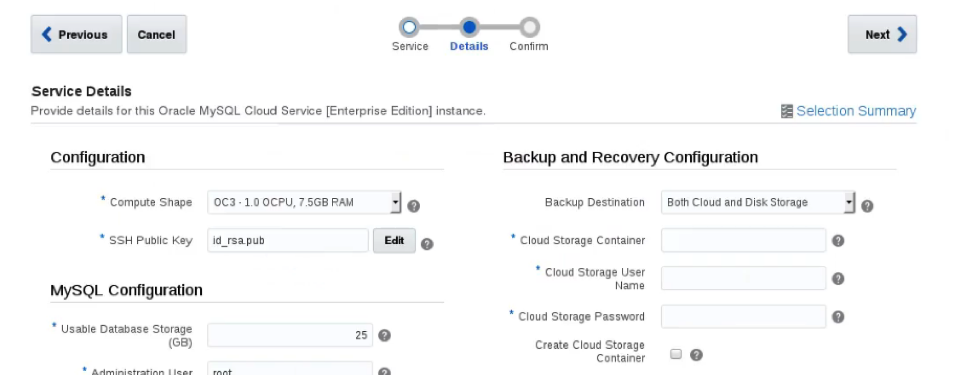Click the Backup and Recovery Configuration heading

(x=631, y=157)
